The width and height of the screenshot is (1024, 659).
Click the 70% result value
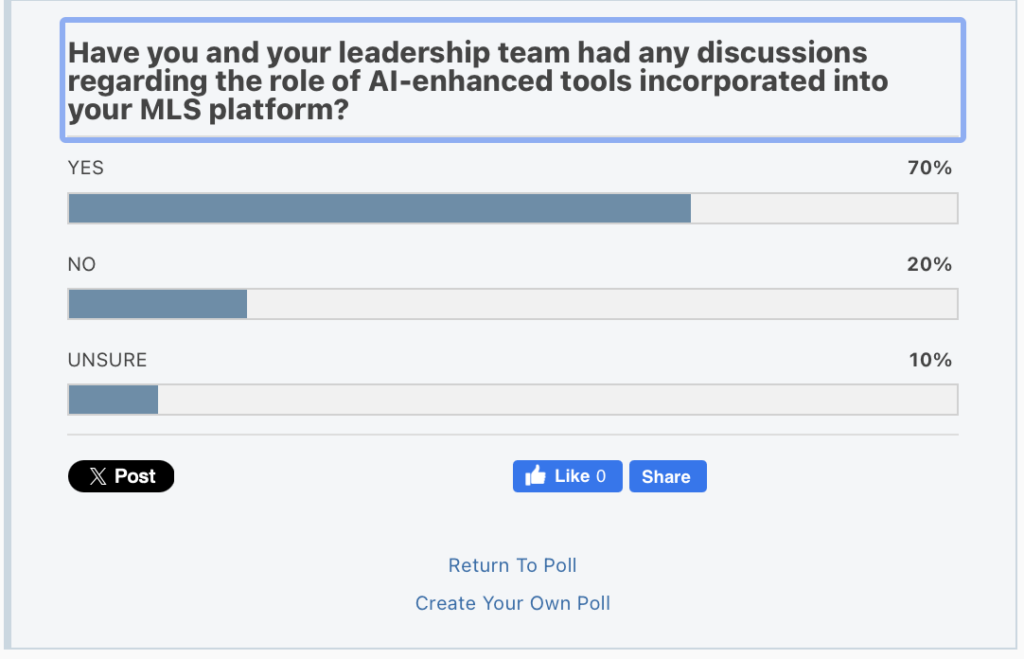(x=930, y=168)
